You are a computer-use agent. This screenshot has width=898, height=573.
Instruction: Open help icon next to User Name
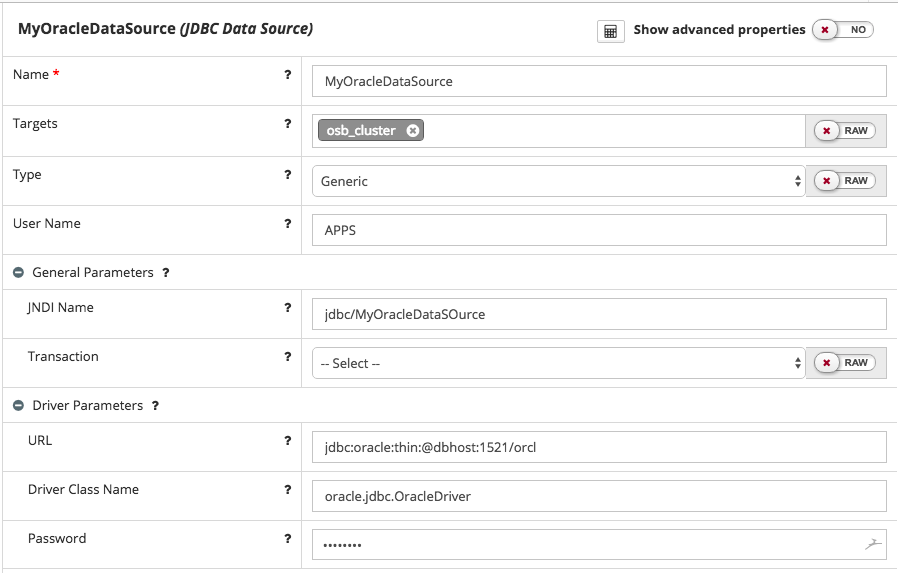288,224
